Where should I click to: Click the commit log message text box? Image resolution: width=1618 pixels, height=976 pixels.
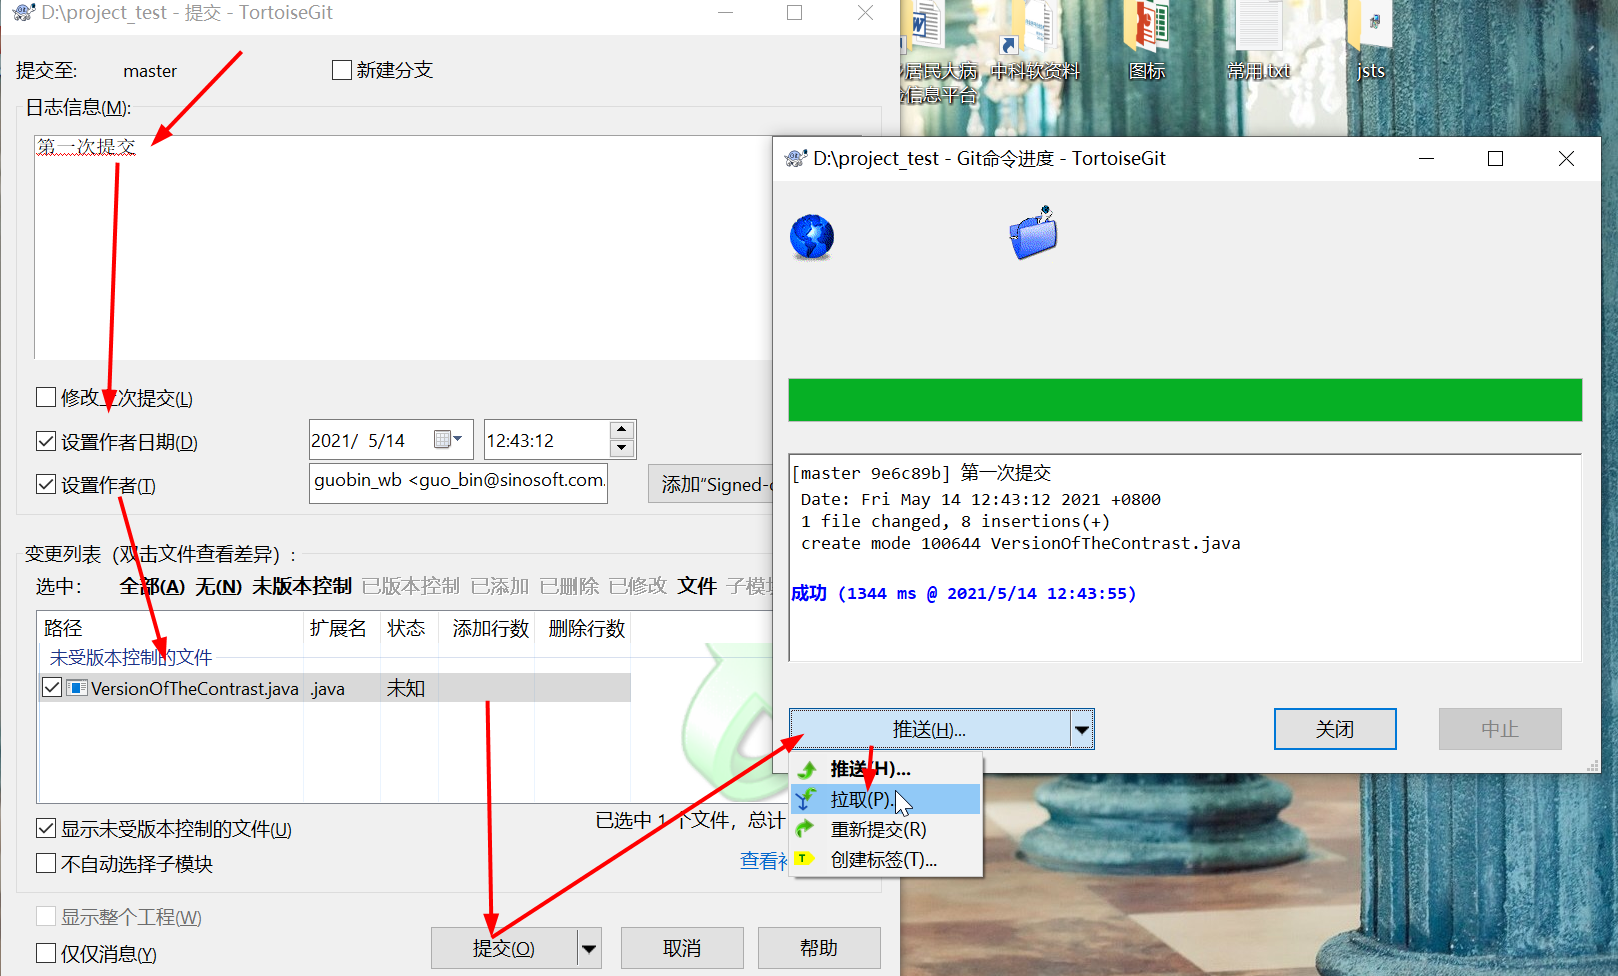click(404, 247)
